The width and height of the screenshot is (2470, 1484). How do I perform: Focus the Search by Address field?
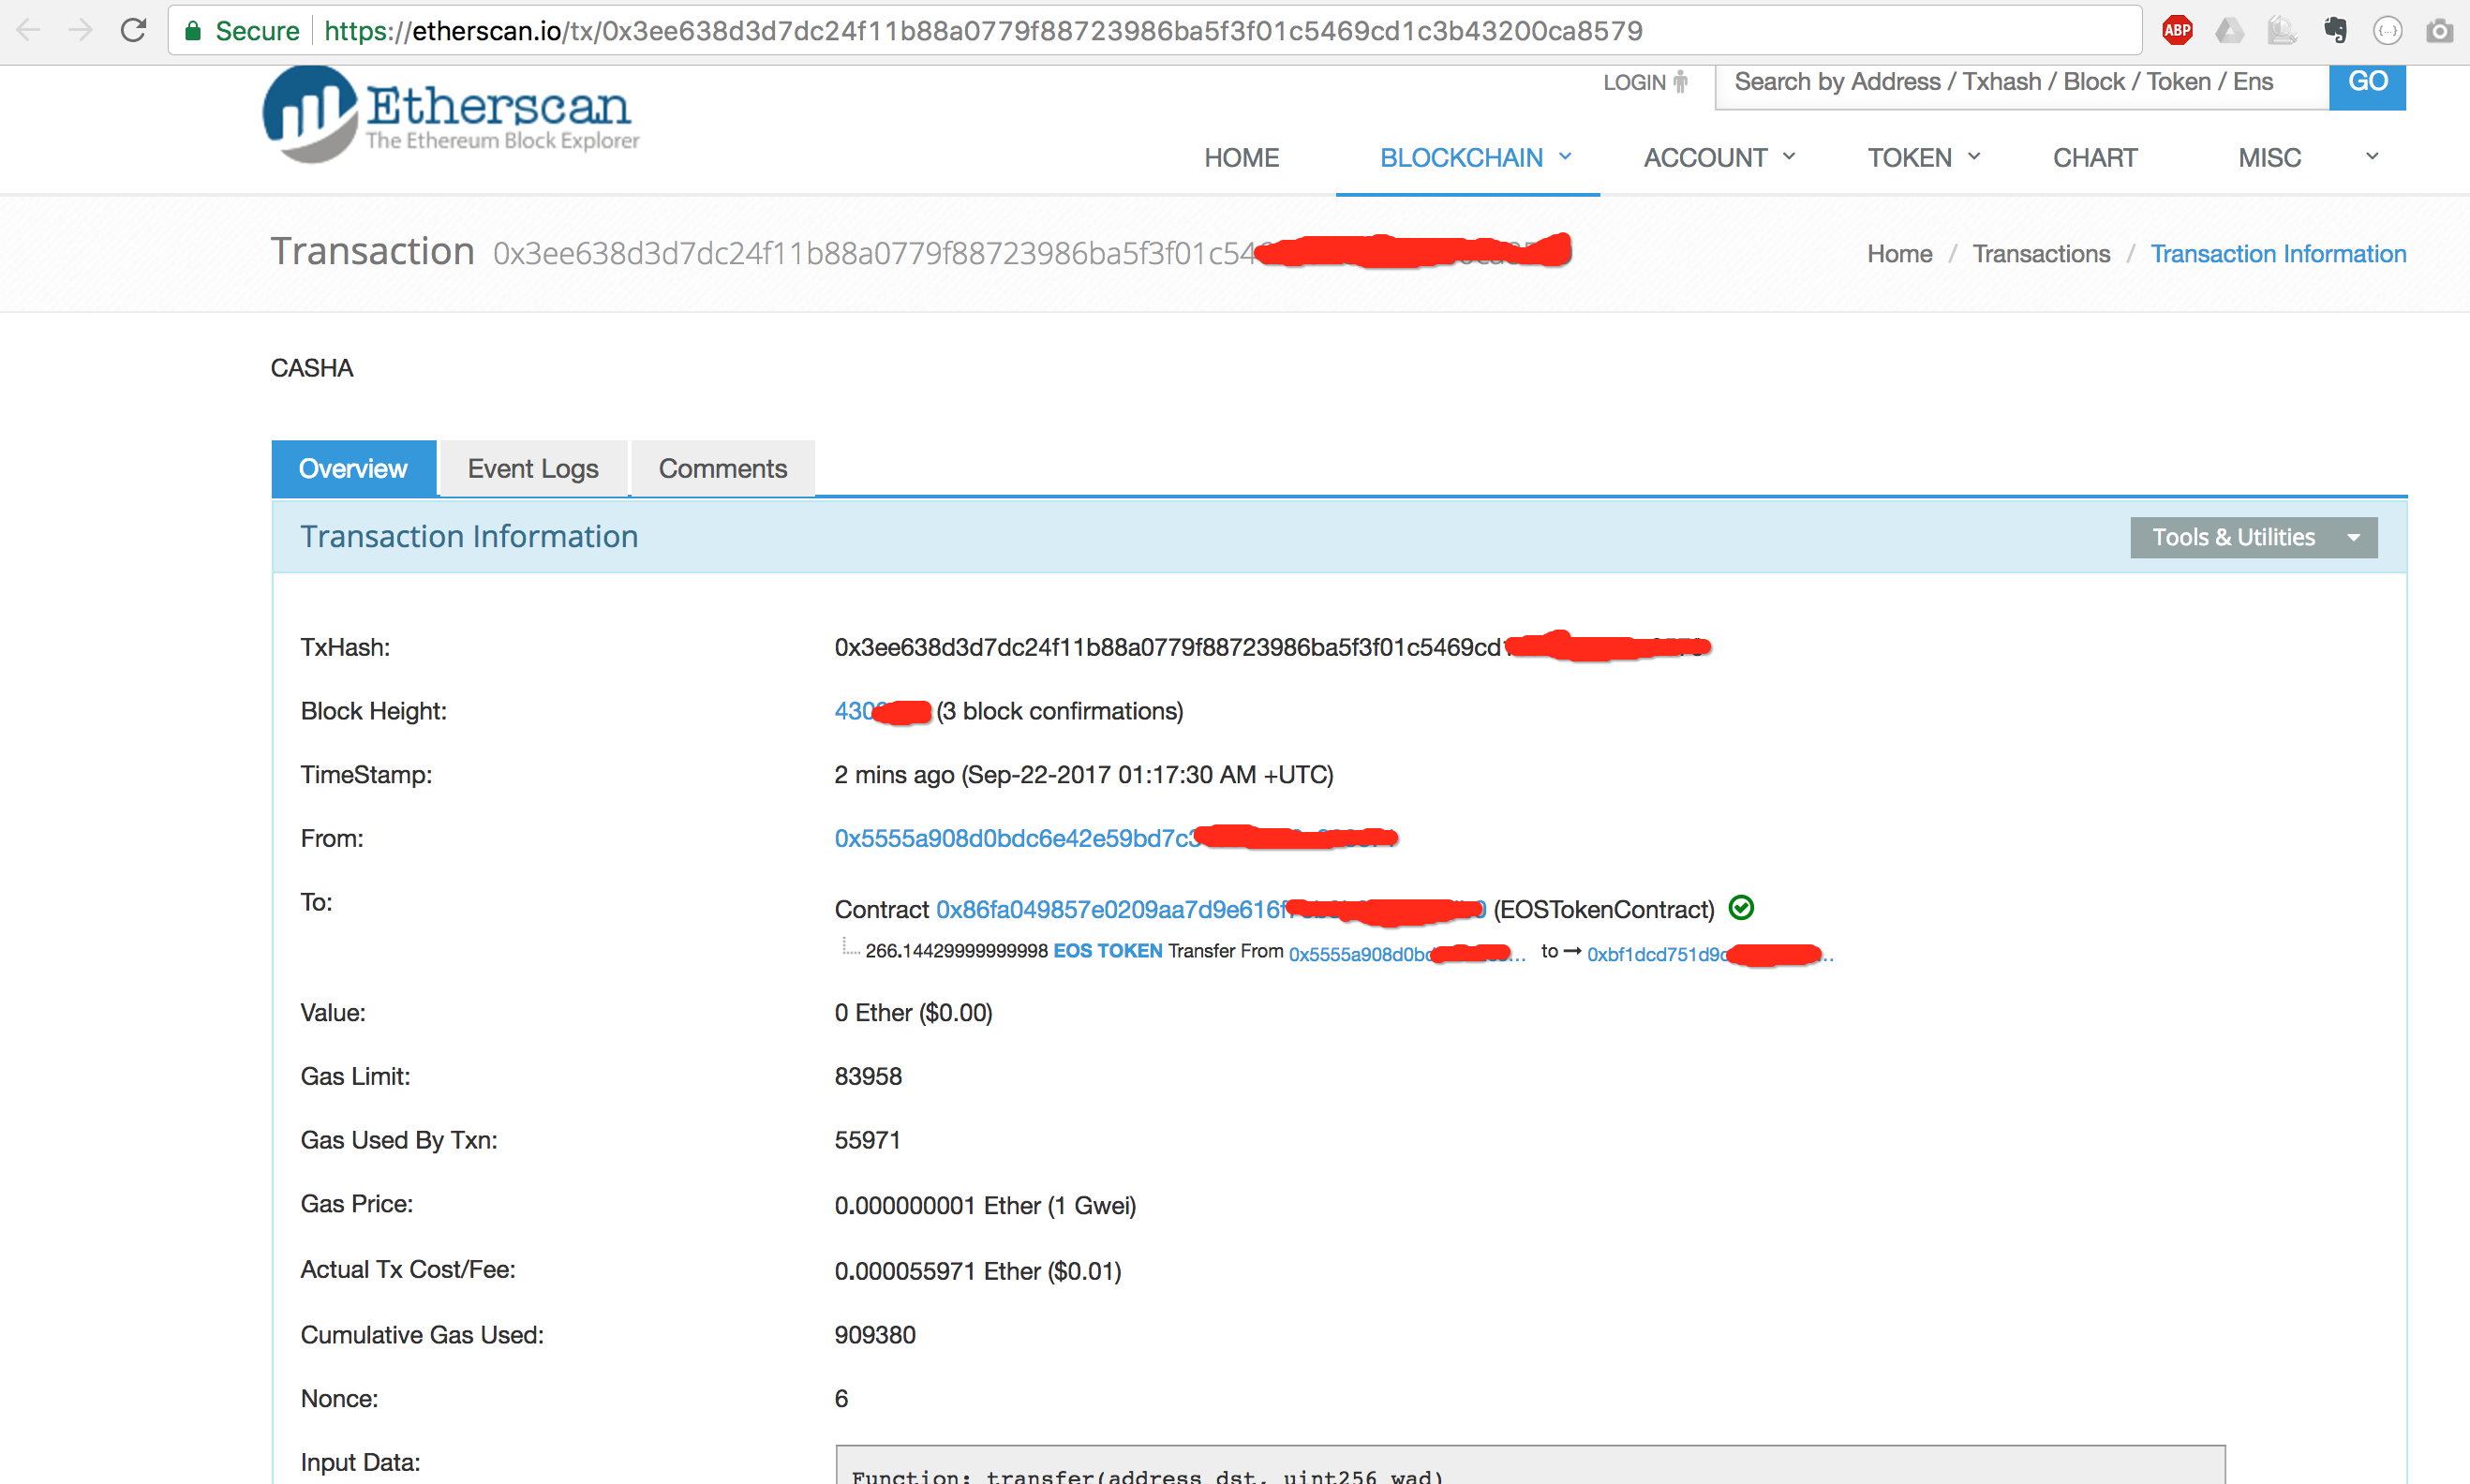coord(2022,83)
